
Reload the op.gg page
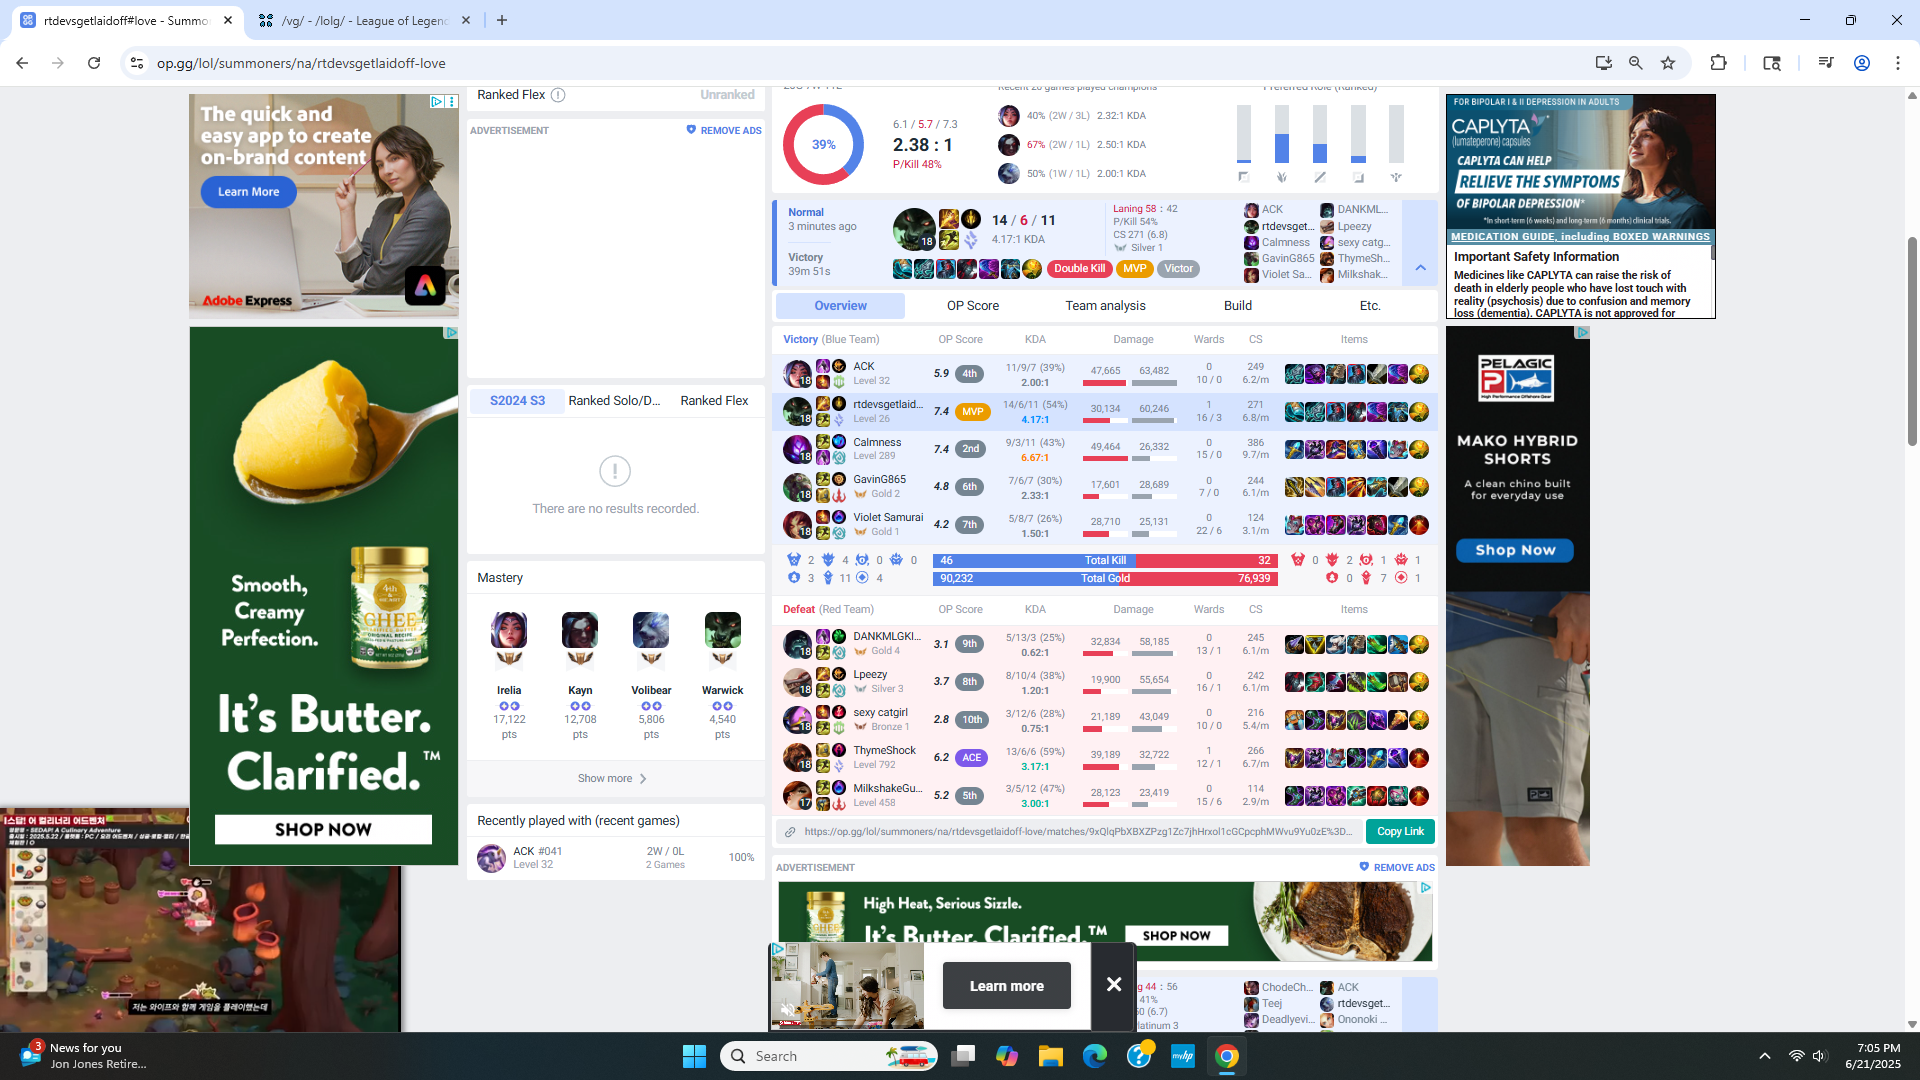tap(94, 63)
